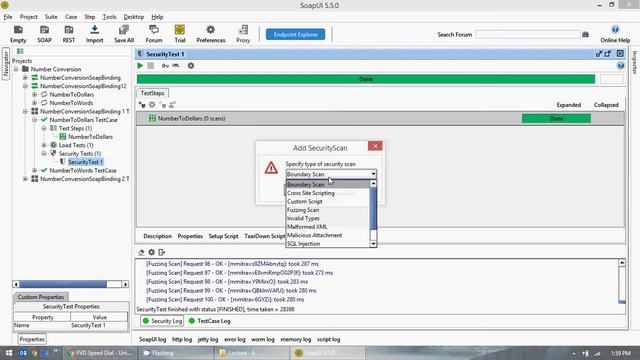Choose SQL Injection from the list
Viewport: 640px width, 360px height.
coord(327,244)
